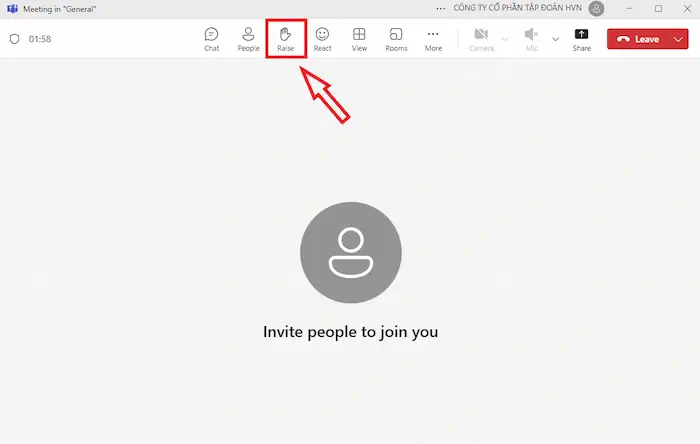
Task: Click the Teams logo in title bar
Action: point(11,9)
